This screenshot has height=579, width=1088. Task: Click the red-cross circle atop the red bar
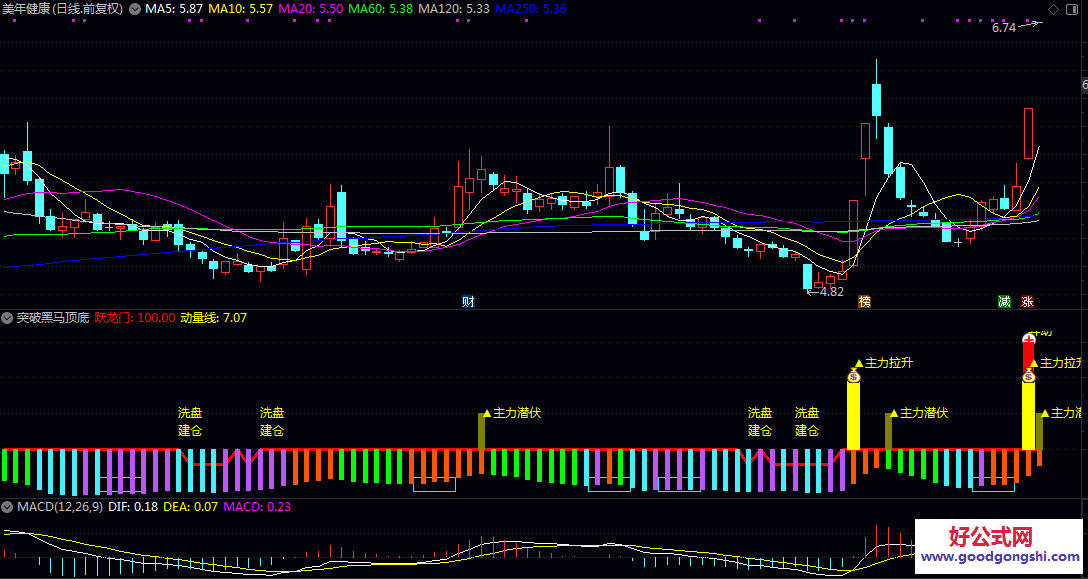[x=1029, y=339]
